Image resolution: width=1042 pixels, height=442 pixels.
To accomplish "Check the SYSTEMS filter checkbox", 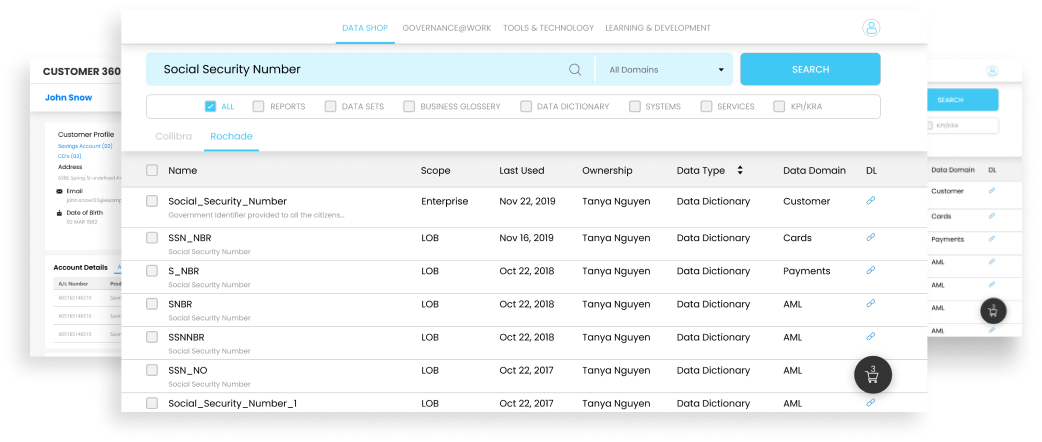I will coord(635,106).
